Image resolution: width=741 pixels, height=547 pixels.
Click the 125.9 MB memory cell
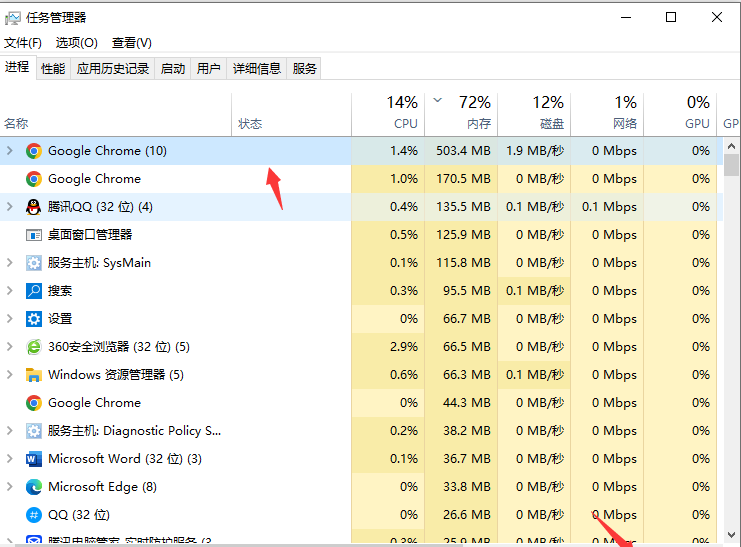[461, 234]
